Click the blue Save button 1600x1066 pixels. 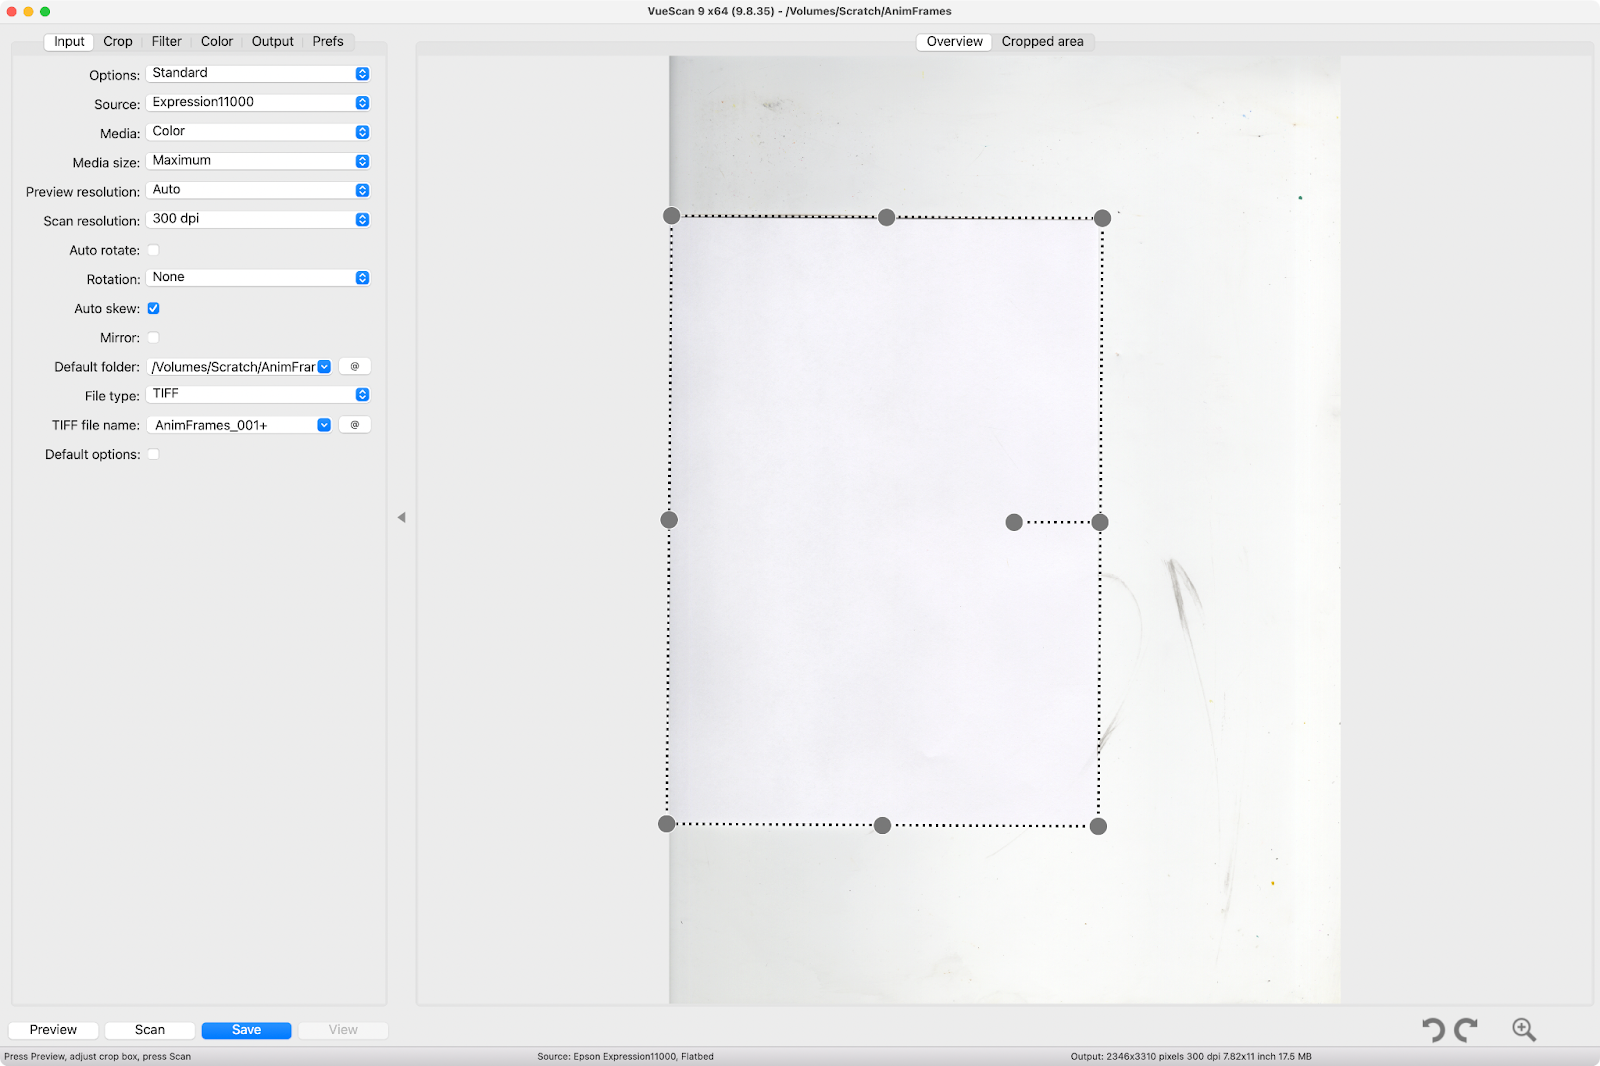click(247, 1030)
